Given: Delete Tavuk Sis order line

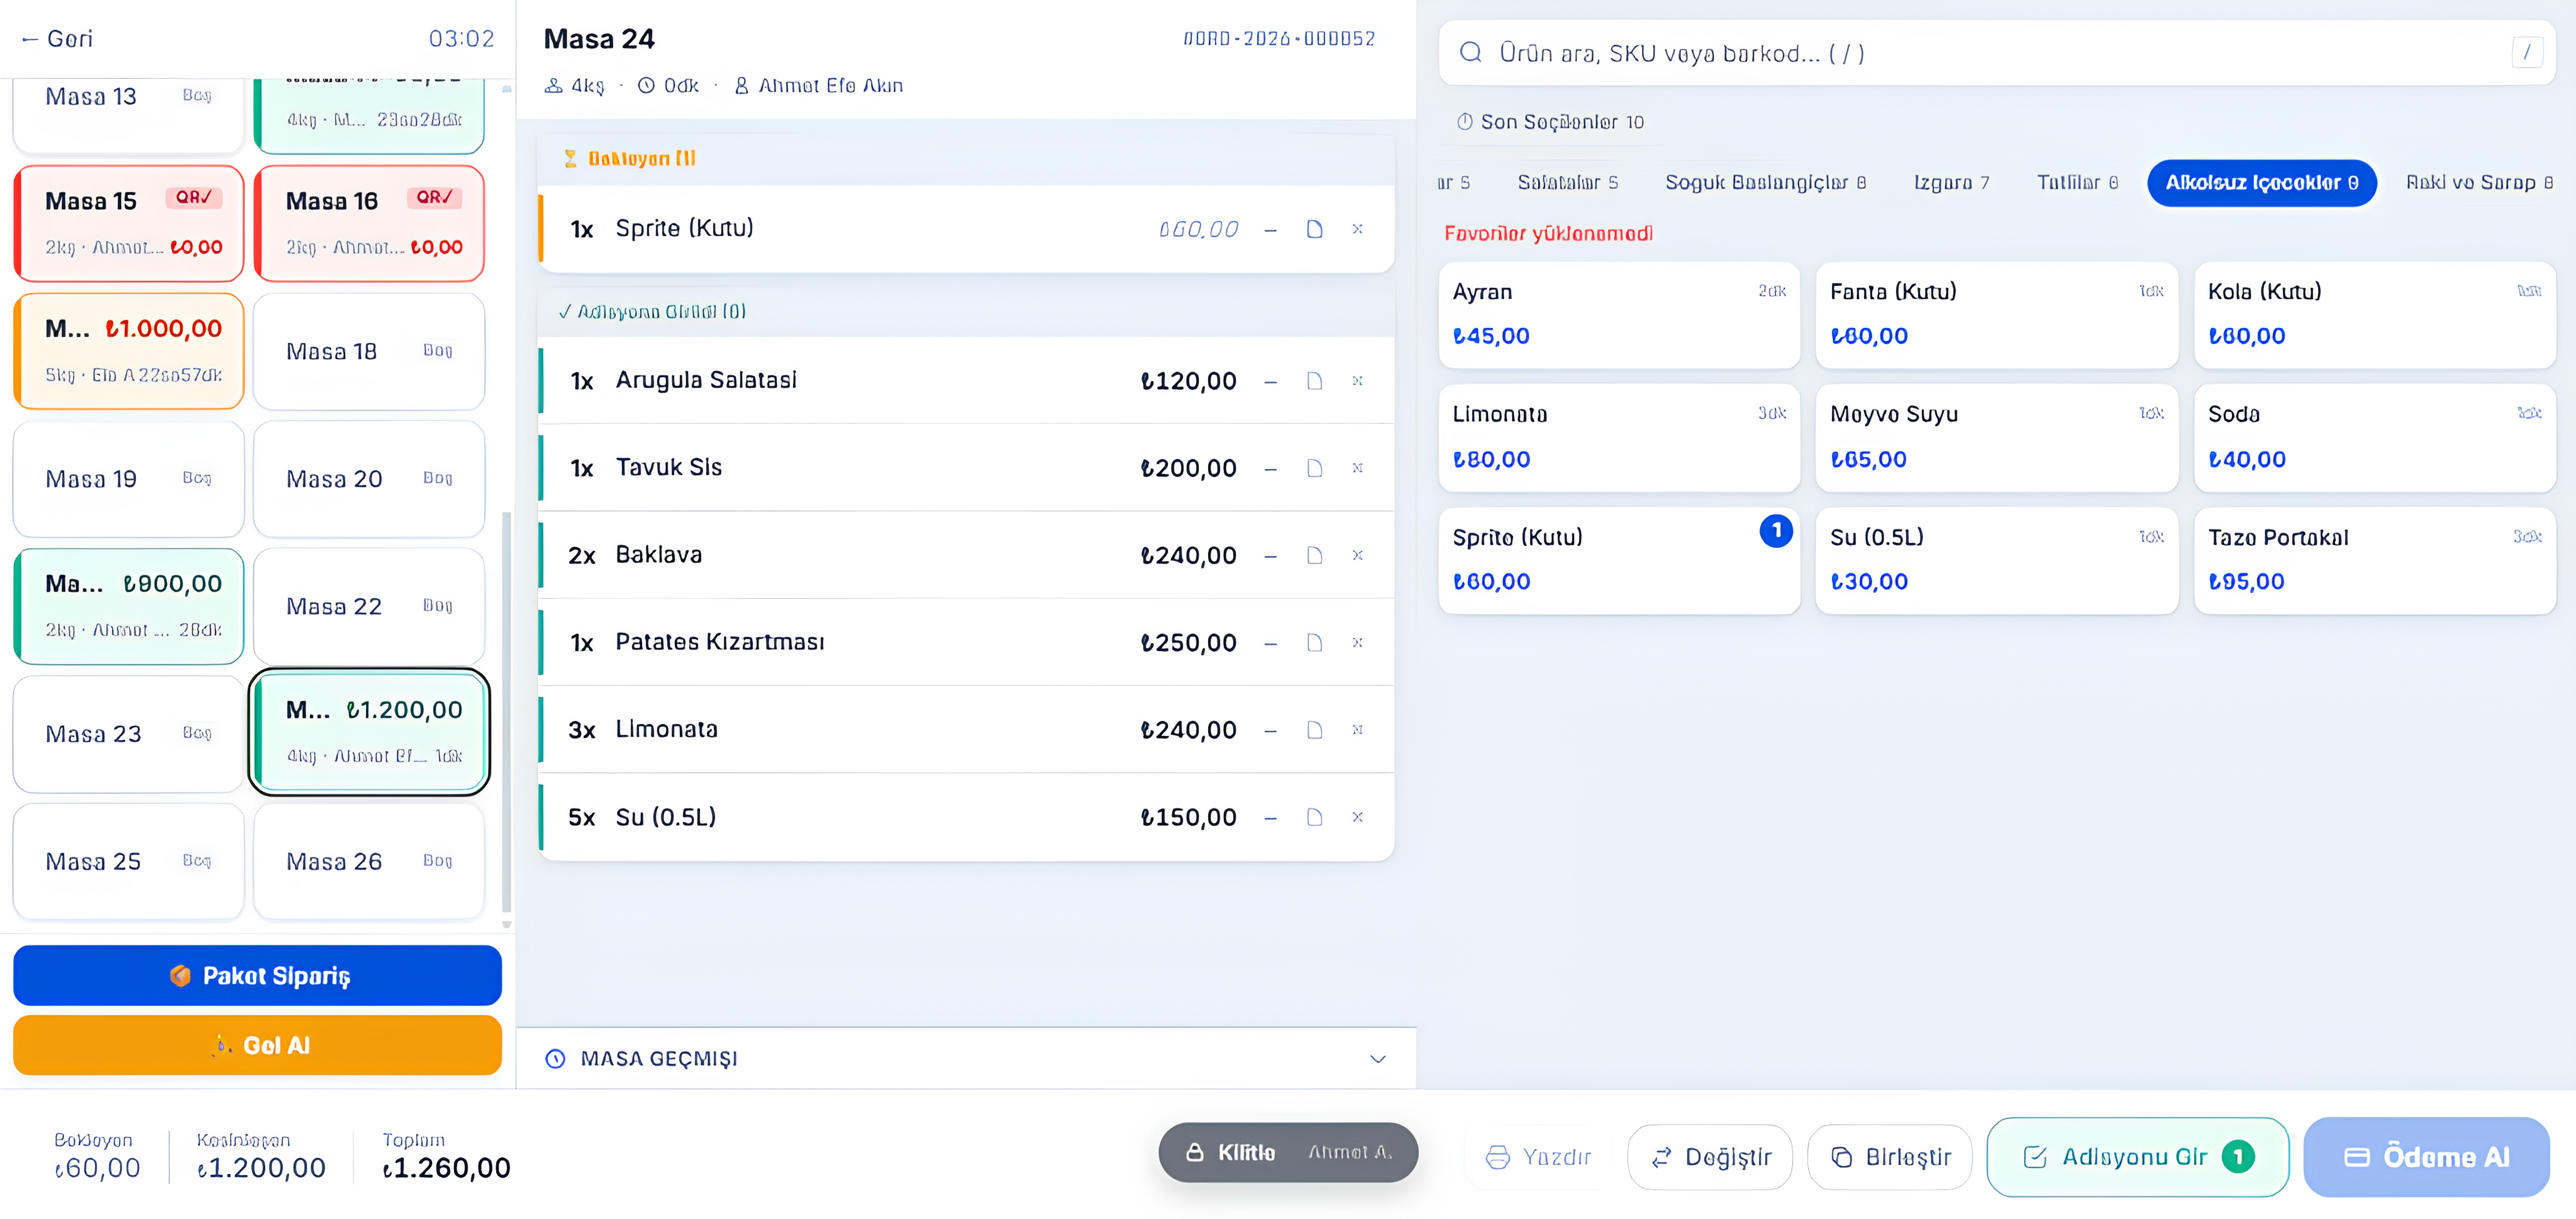Looking at the screenshot, I should 1357,468.
